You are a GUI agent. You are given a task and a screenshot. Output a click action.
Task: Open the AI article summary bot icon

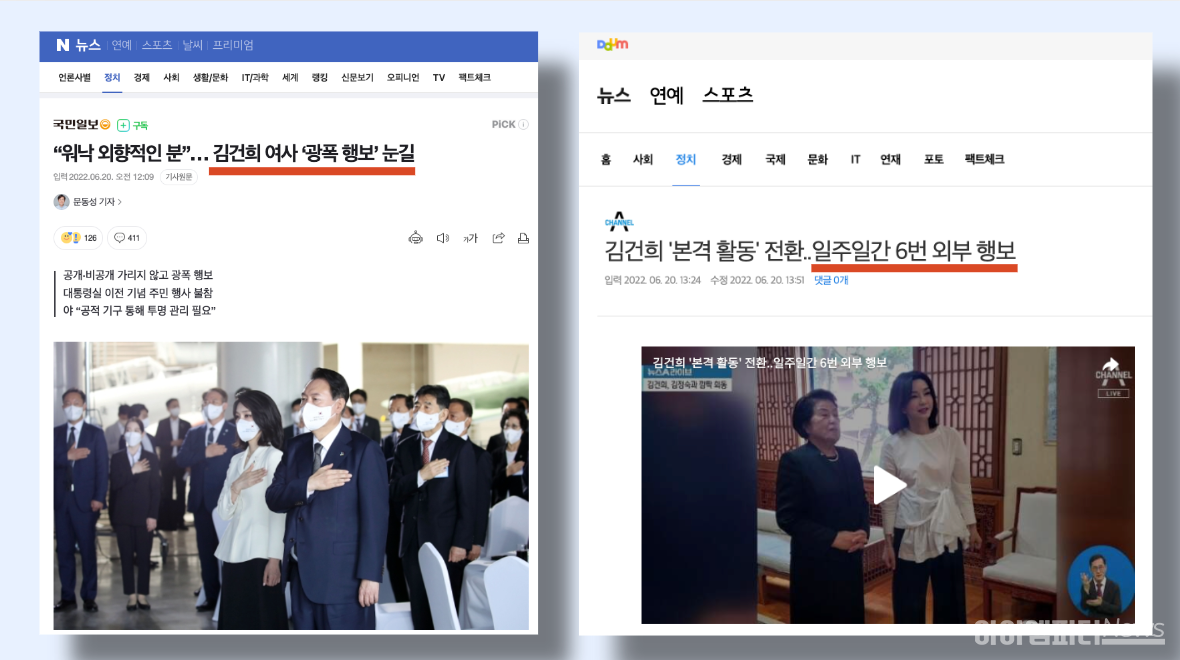tap(415, 237)
